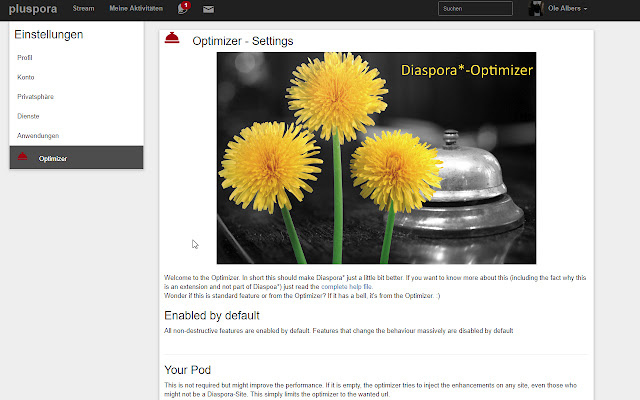Click the Enabled by default heading
The image size is (640, 400).
click(212, 316)
